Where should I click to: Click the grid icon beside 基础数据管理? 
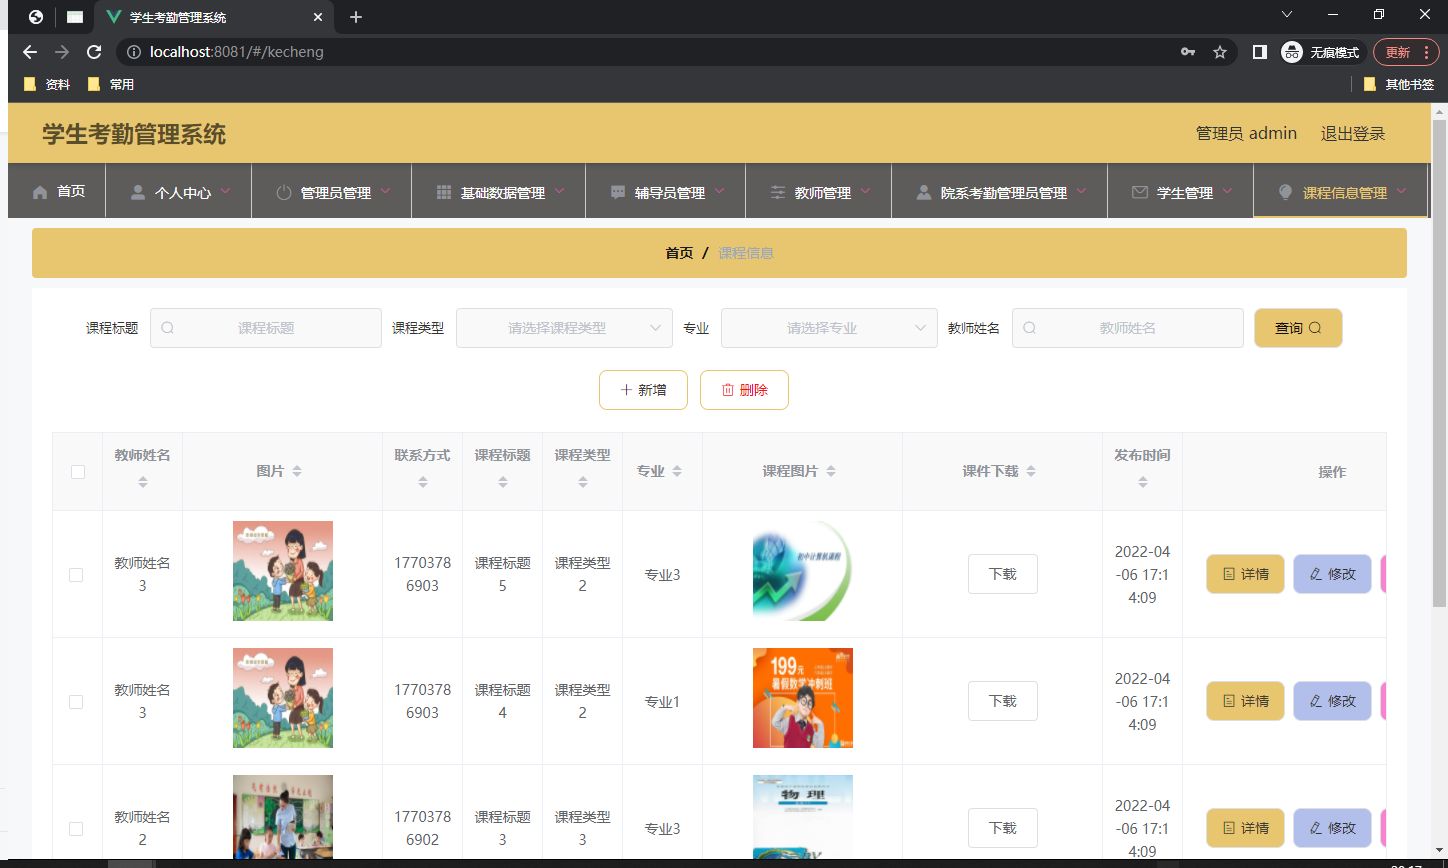pyautogui.click(x=444, y=193)
